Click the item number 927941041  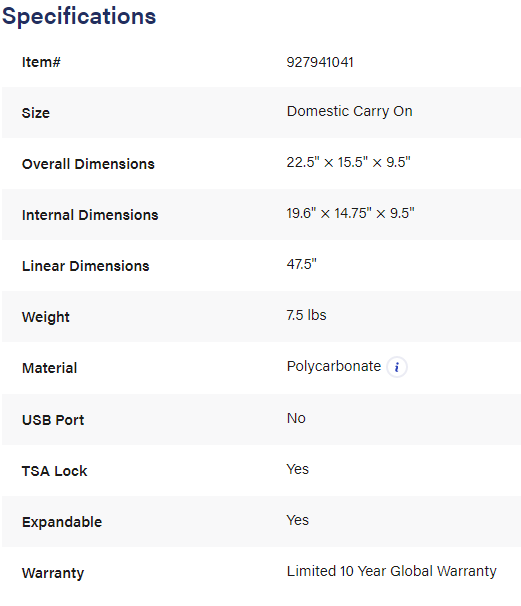pos(320,62)
